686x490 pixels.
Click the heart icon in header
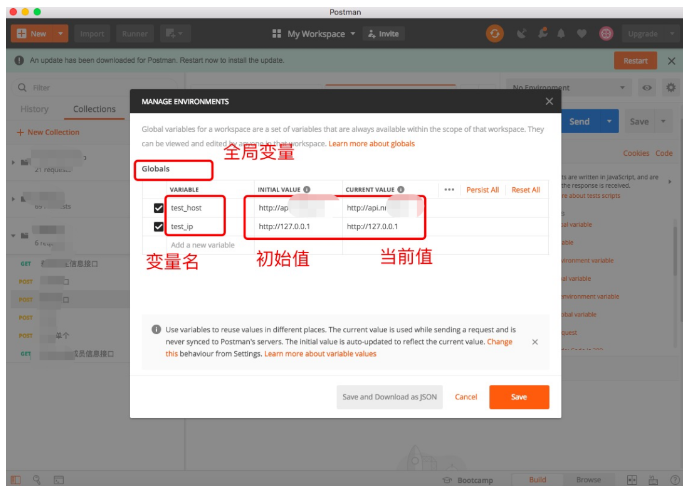point(581,34)
